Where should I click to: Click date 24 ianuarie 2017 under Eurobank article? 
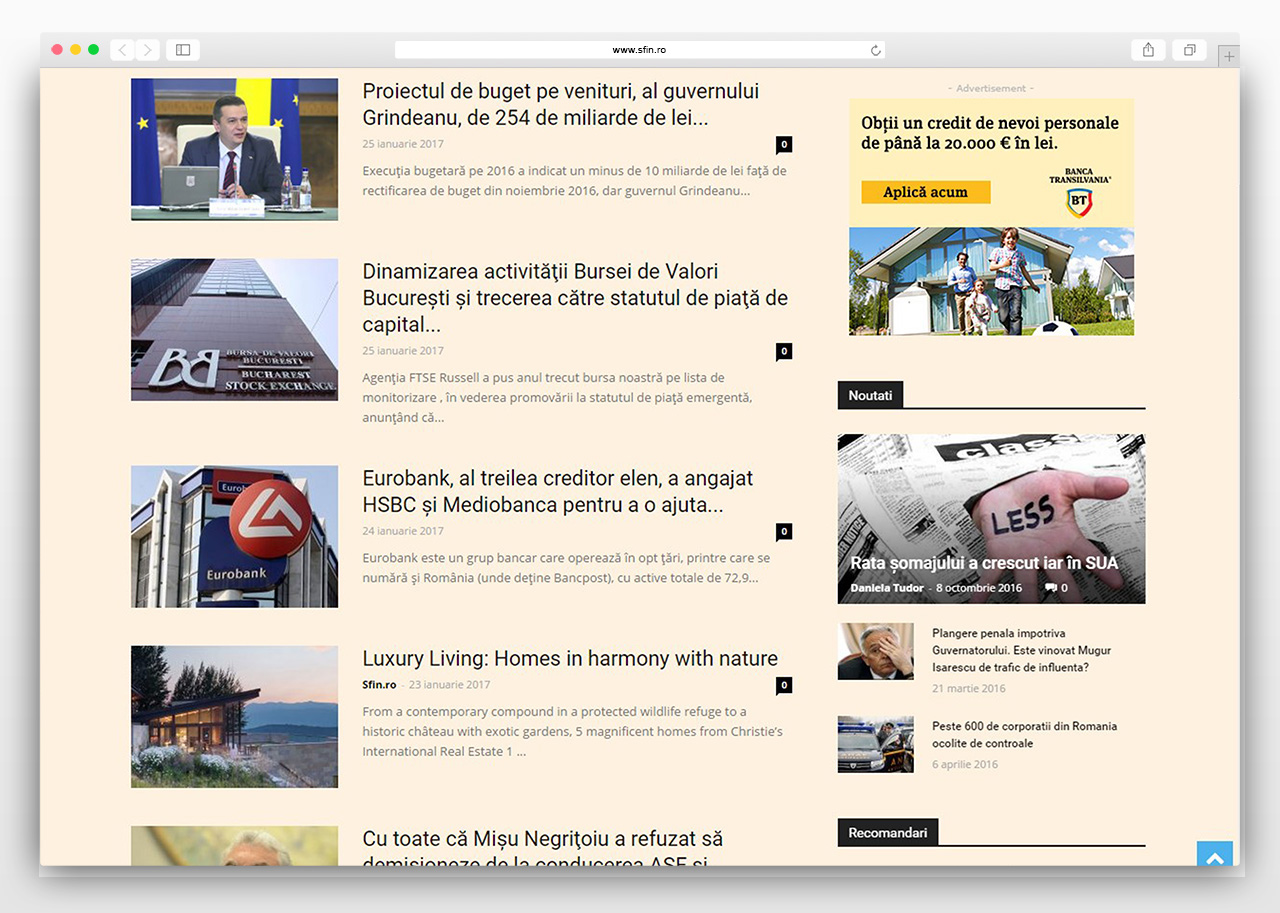pyautogui.click(x=403, y=531)
